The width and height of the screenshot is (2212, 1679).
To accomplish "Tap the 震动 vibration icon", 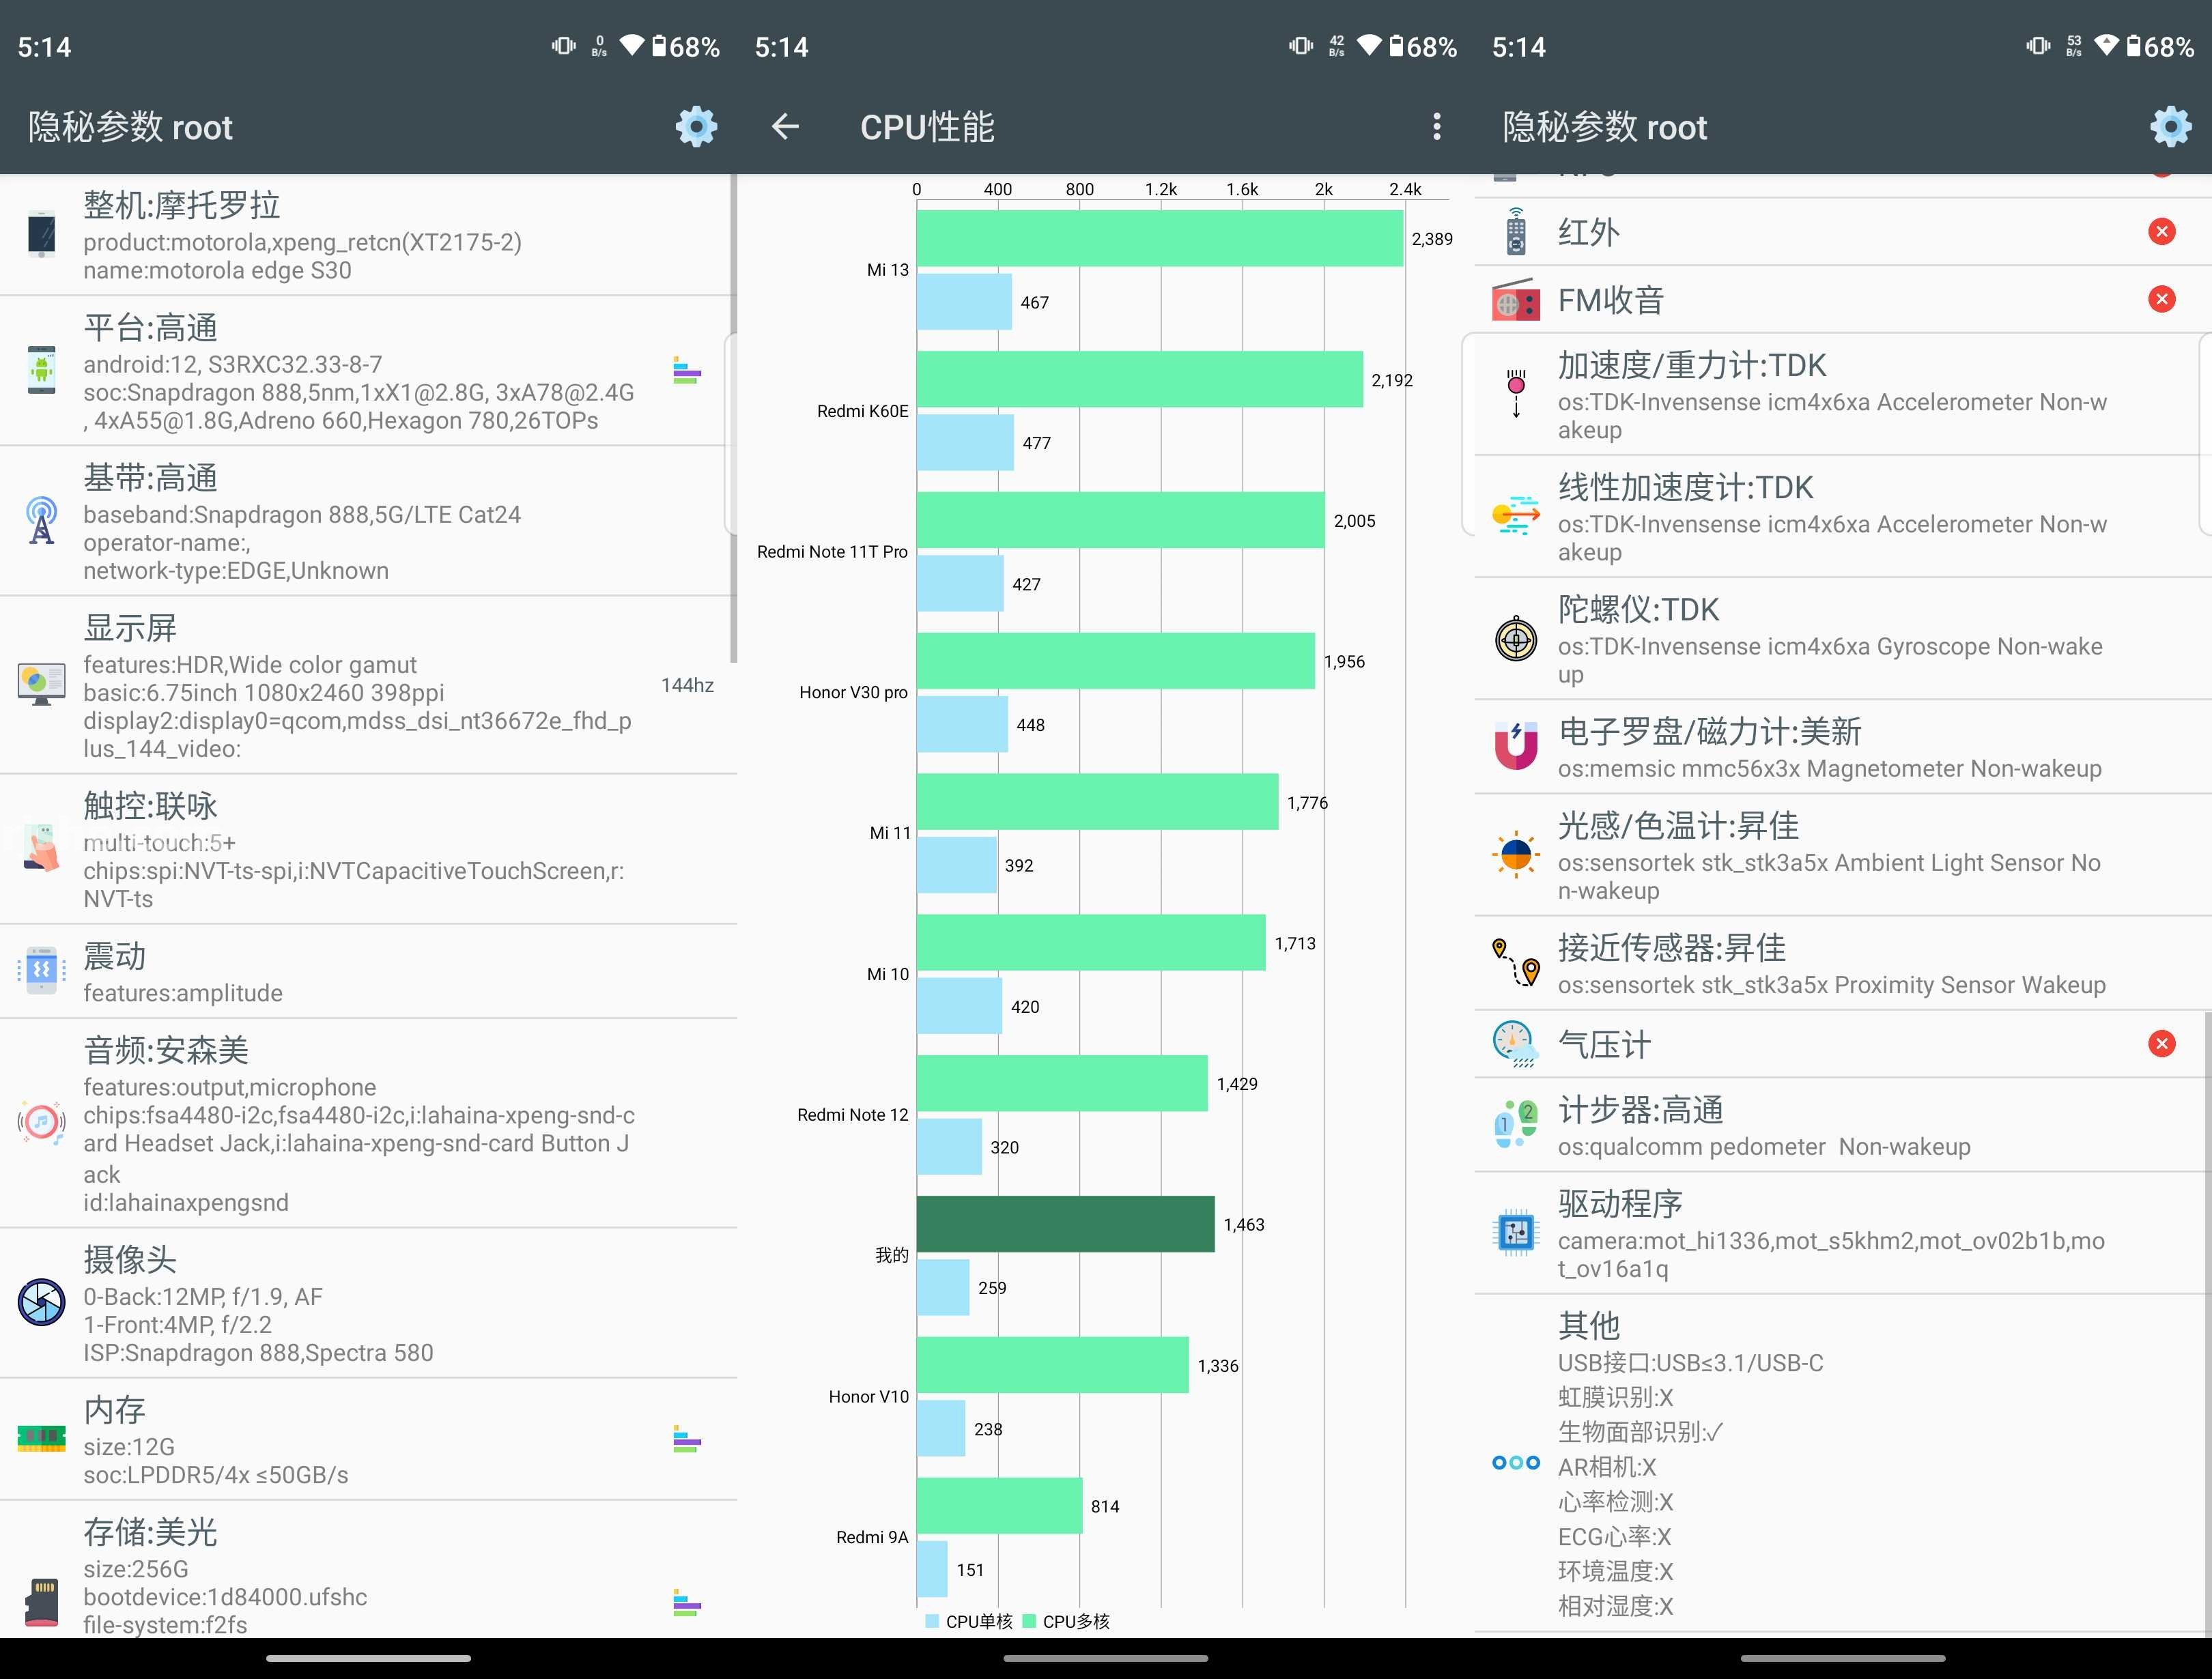I will pyautogui.click(x=41, y=970).
